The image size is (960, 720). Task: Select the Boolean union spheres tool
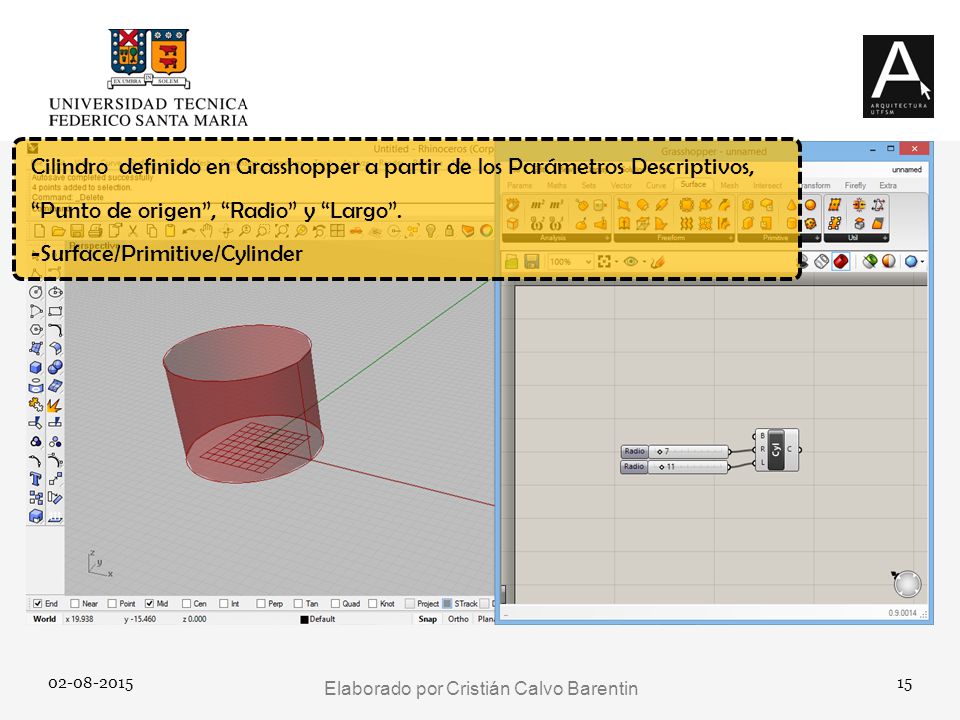pos(55,367)
